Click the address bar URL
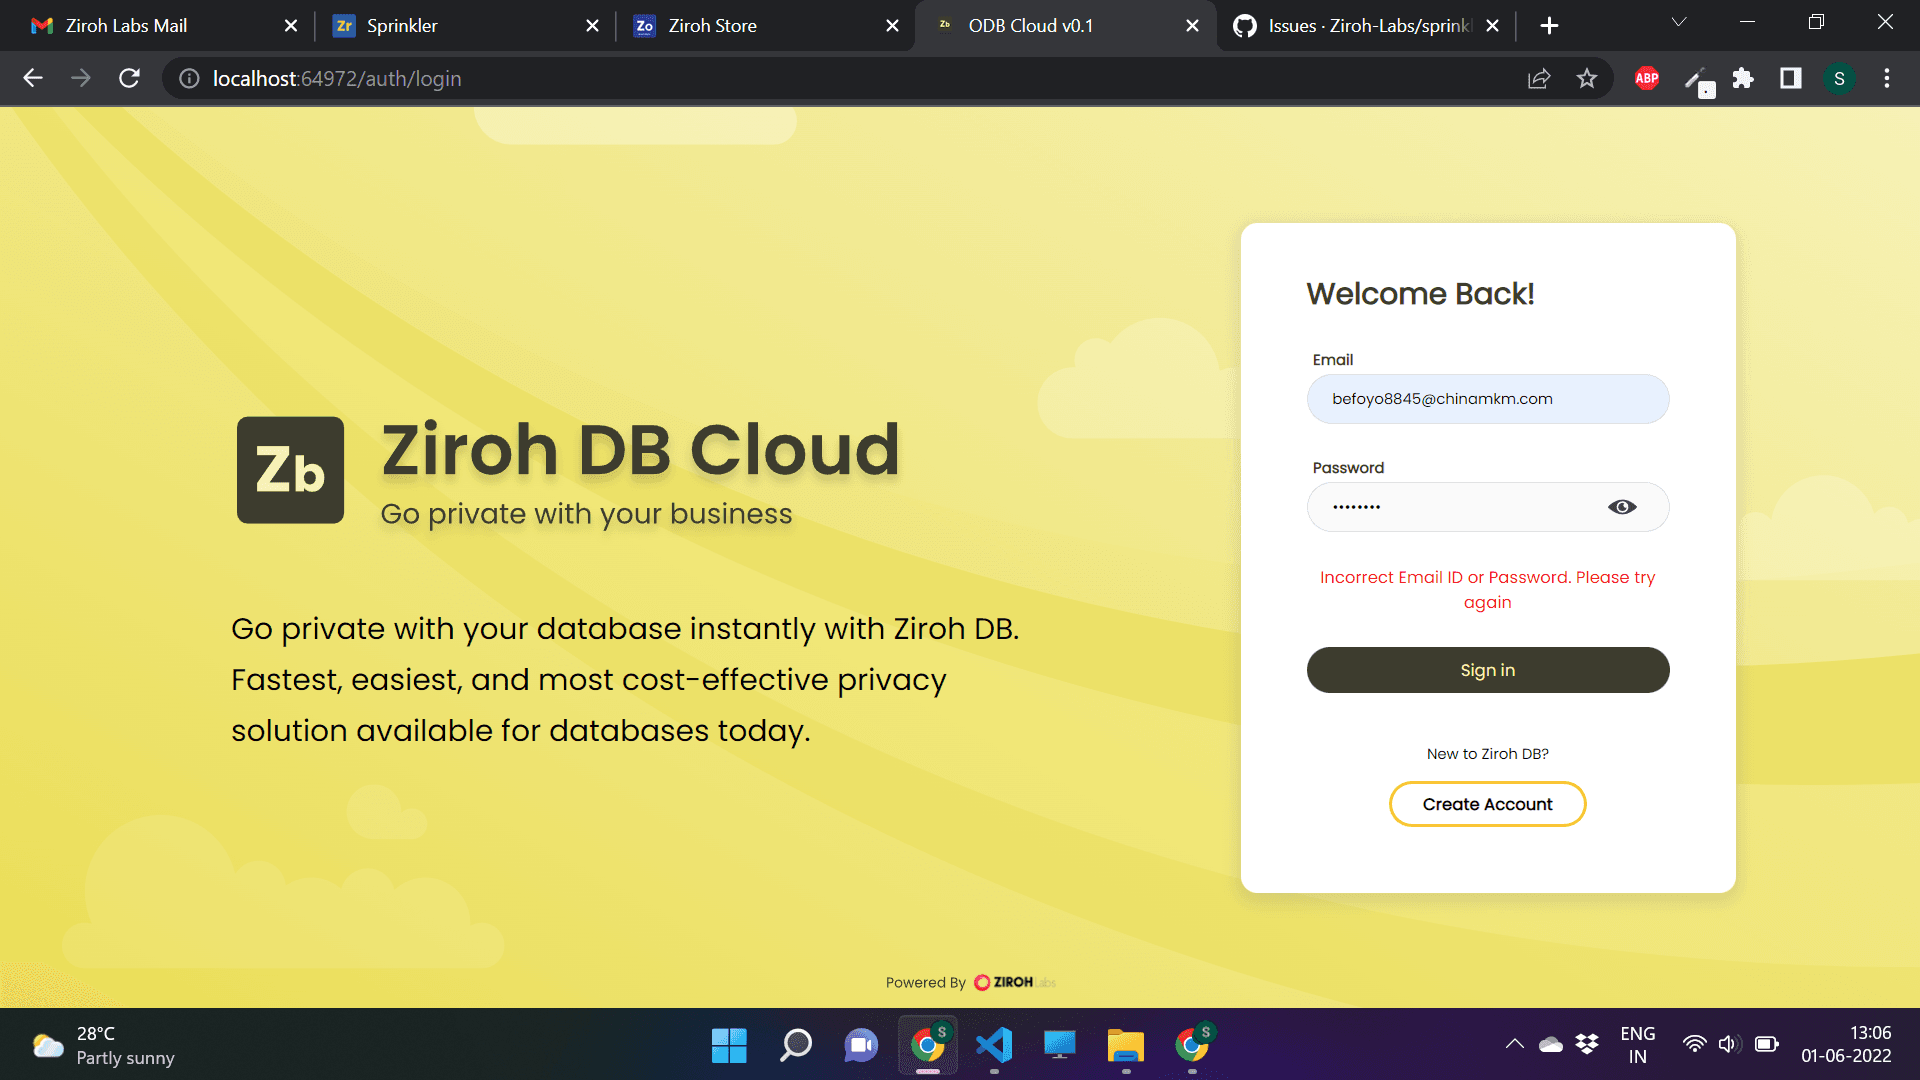1920x1080 pixels. tap(337, 78)
